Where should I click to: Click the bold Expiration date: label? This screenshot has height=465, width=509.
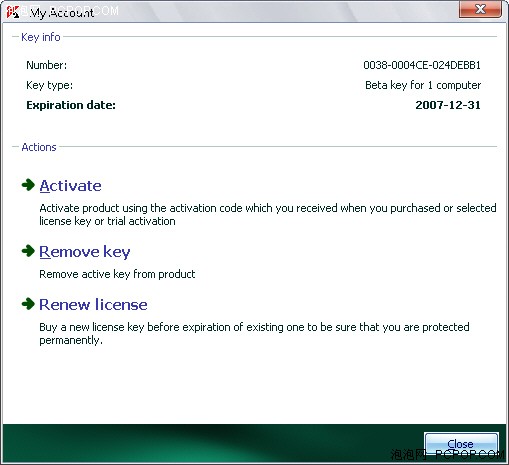tap(71, 105)
